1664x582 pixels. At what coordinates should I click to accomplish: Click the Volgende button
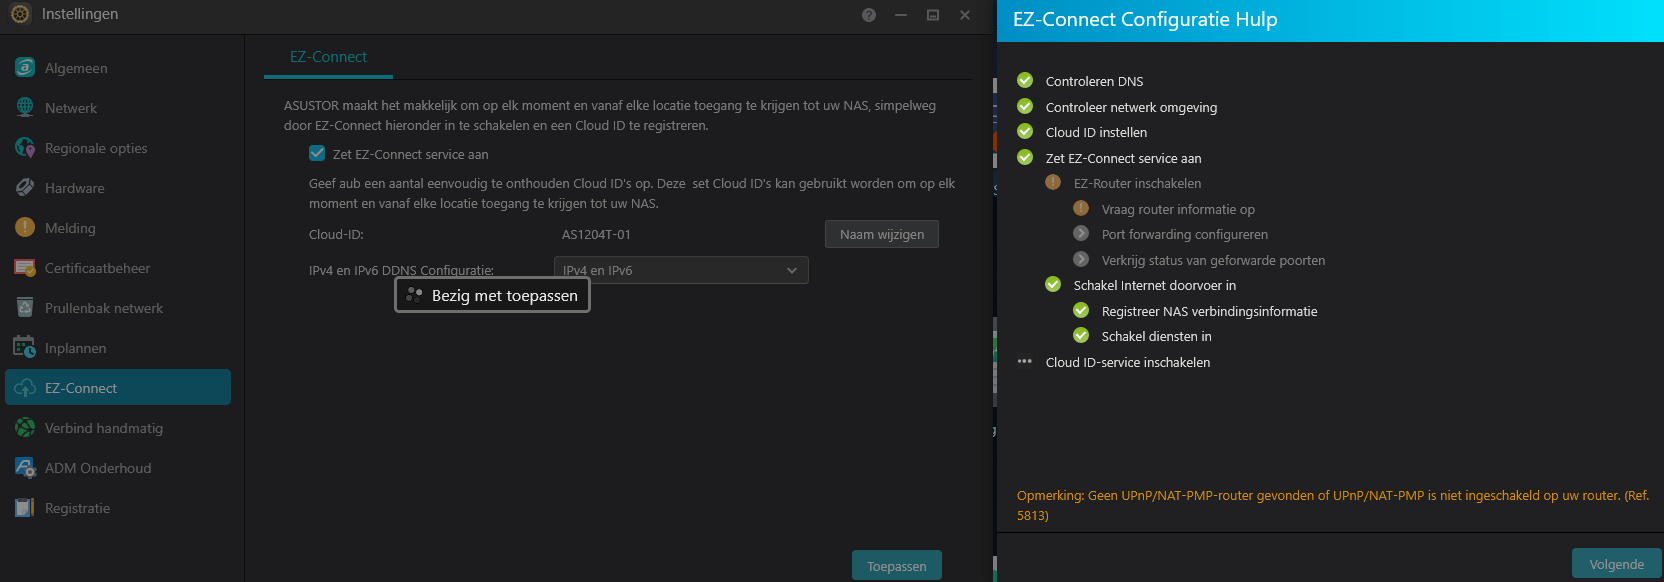(1617, 564)
